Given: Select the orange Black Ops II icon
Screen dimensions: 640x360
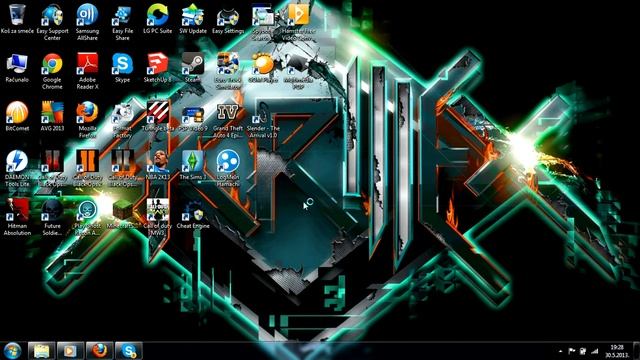Looking at the screenshot, I should point(87,169).
